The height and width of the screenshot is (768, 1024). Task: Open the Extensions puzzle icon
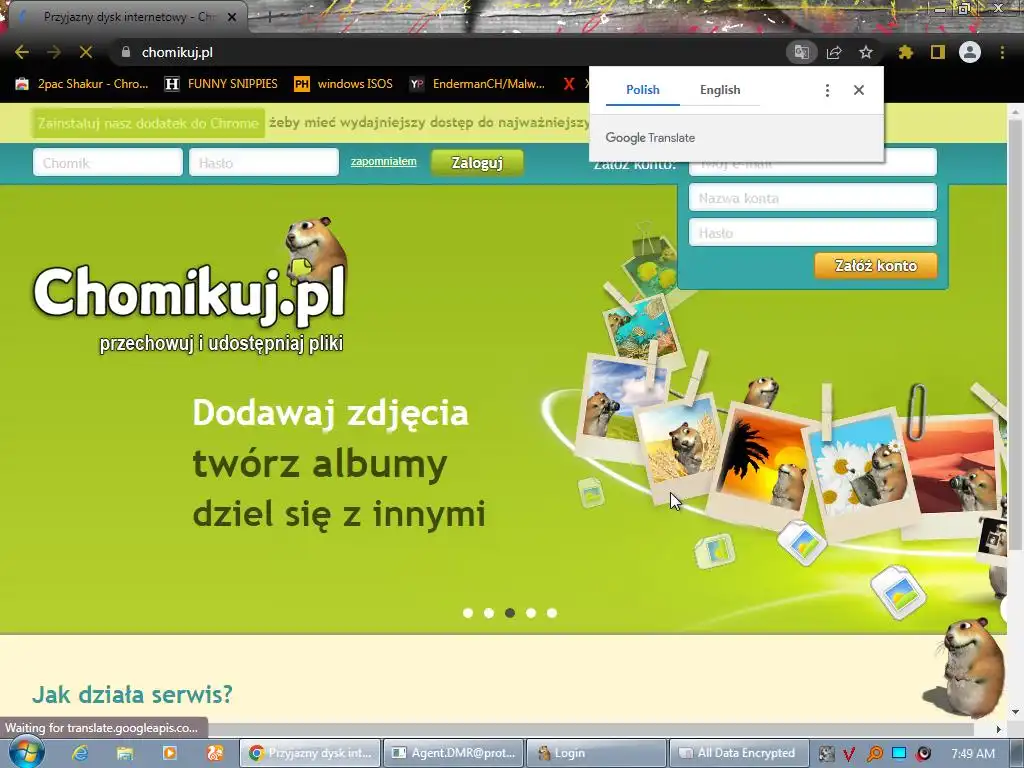click(x=905, y=52)
